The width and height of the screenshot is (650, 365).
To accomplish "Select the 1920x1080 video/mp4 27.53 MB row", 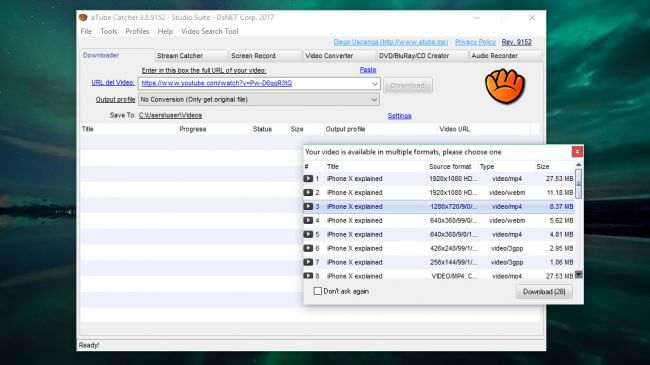I will tap(439, 179).
